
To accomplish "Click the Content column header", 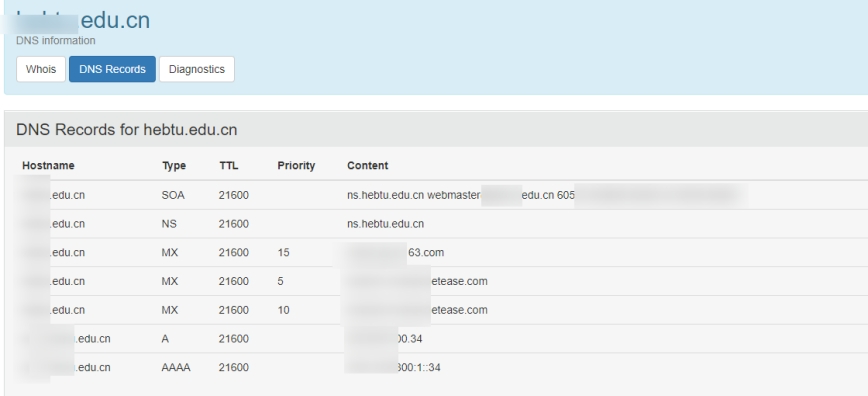I will click(368, 166).
